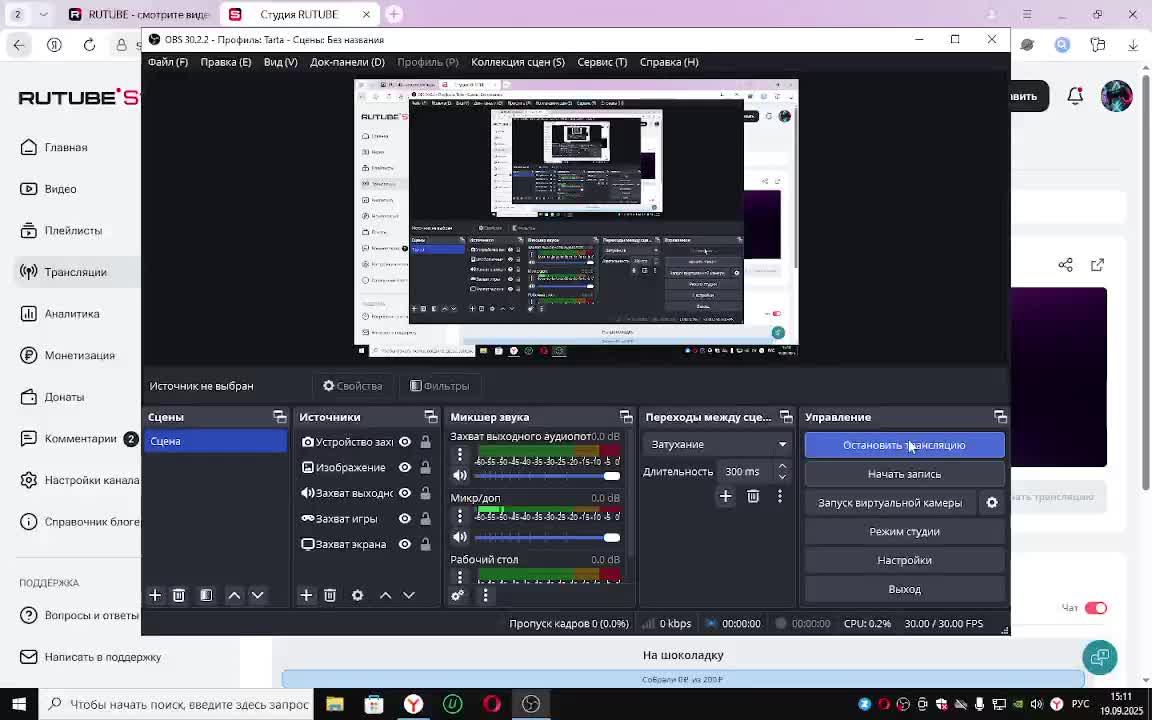The image size is (1152, 720).
Task: Adjust Микр/доп volume slider
Action: (x=547, y=538)
